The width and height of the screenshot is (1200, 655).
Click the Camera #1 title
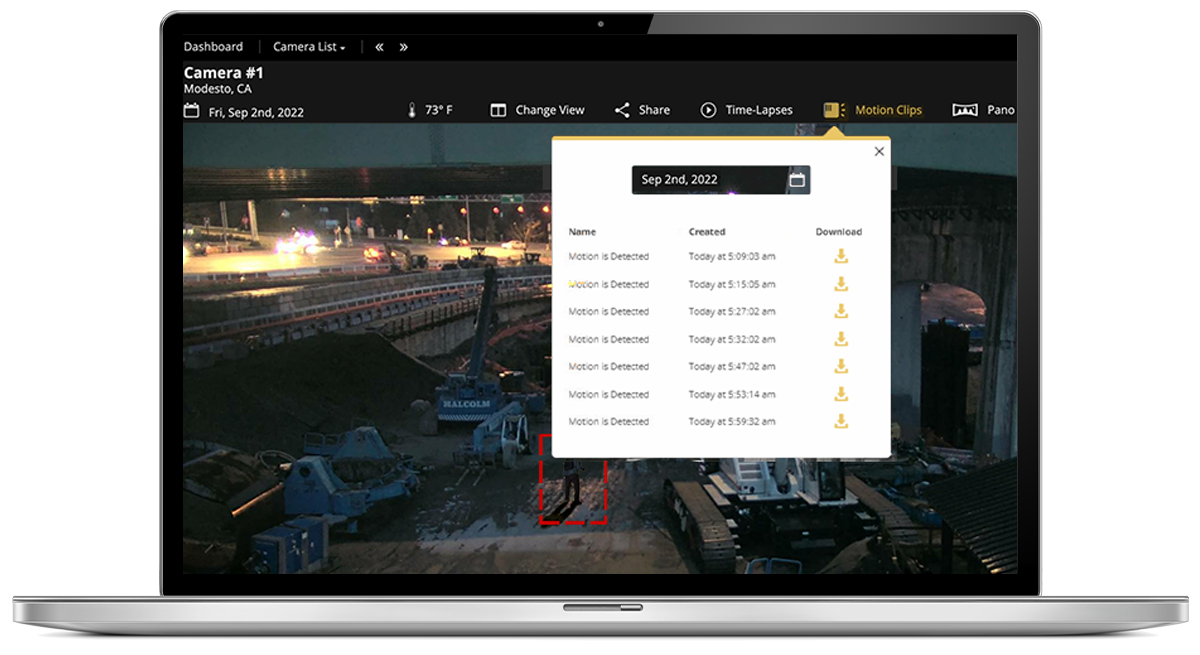tap(224, 73)
